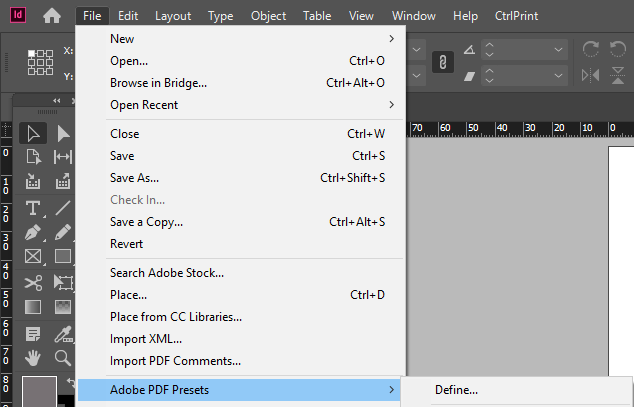Click the fill color swatch

39,392
